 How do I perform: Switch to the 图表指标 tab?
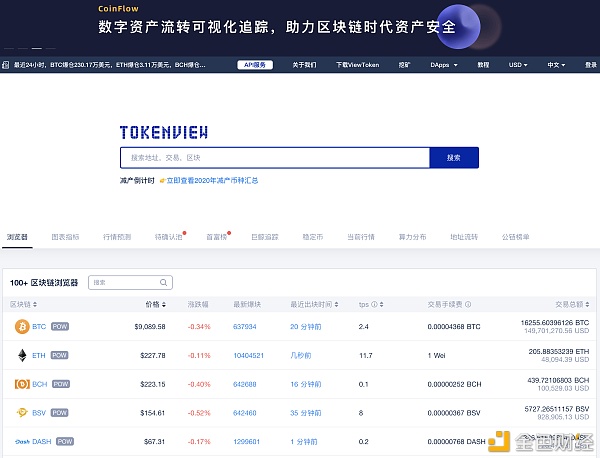click(x=65, y=237)
